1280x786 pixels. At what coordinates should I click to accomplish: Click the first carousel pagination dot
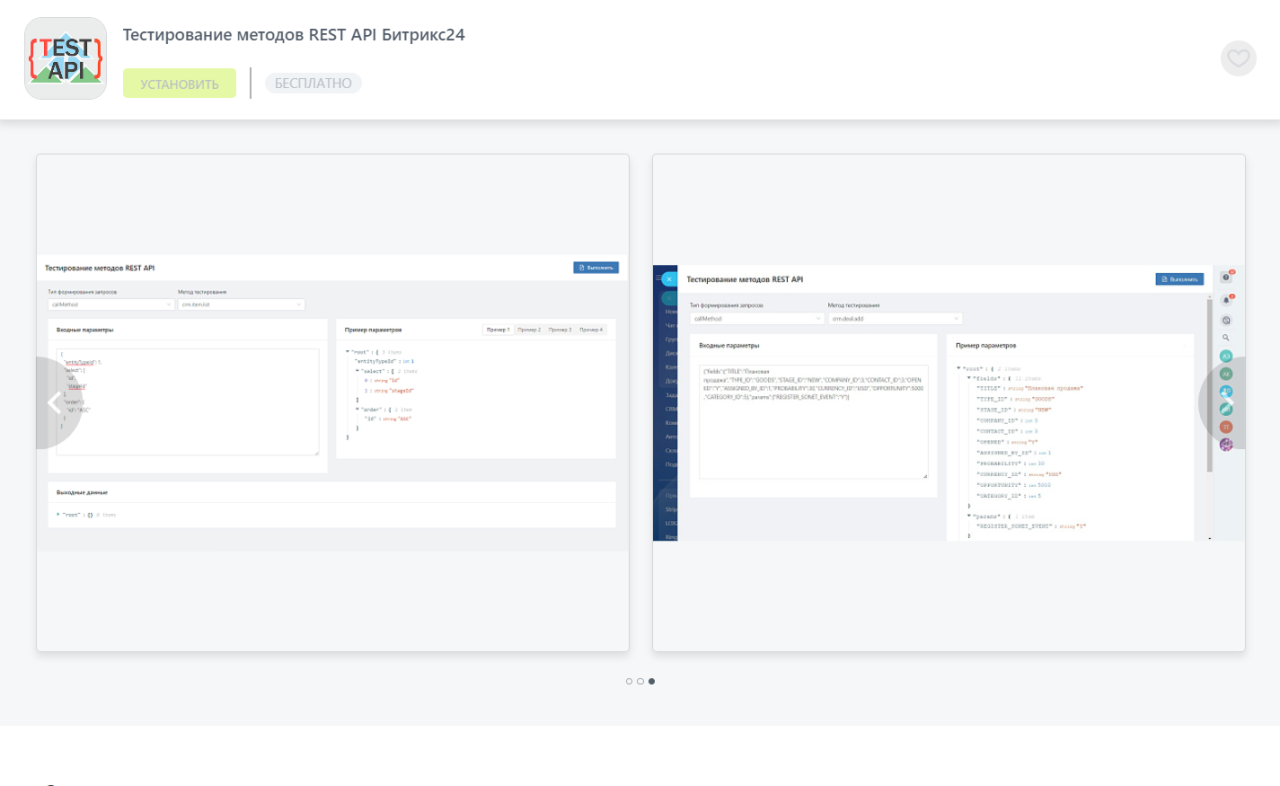click(628, 681)
